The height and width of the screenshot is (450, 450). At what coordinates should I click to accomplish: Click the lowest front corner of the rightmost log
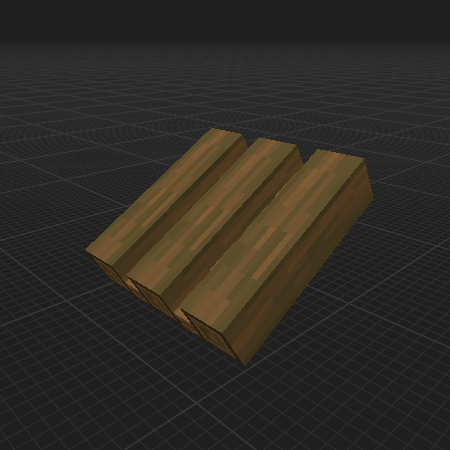click(246, 365)
